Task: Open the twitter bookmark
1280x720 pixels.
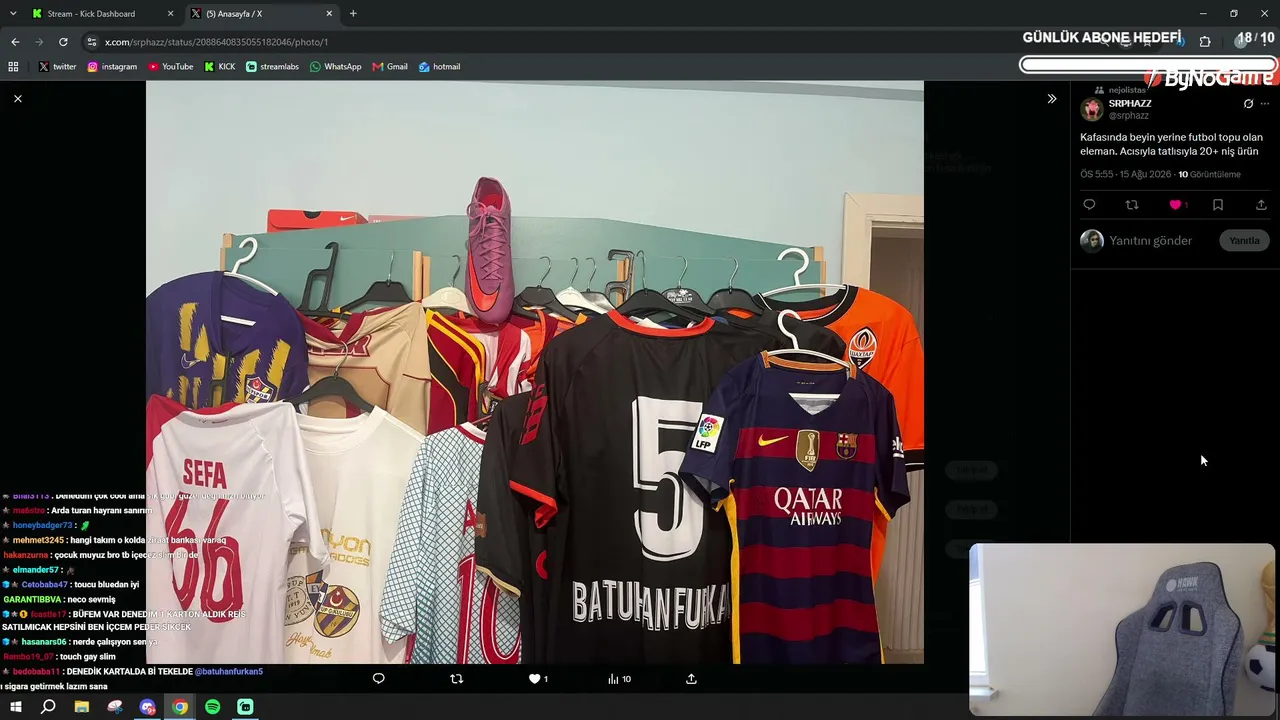Action: [x=57, y=67]
